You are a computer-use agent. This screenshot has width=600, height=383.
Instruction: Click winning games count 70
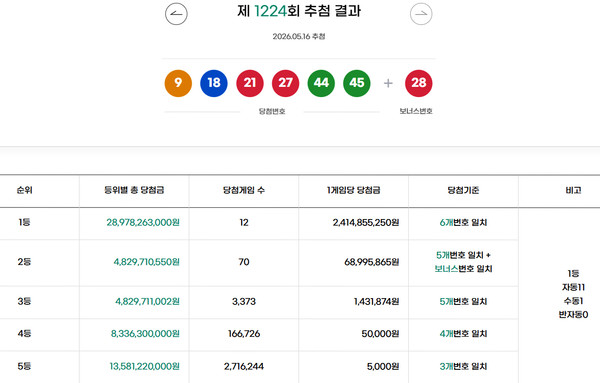click(x=244, y=262)
